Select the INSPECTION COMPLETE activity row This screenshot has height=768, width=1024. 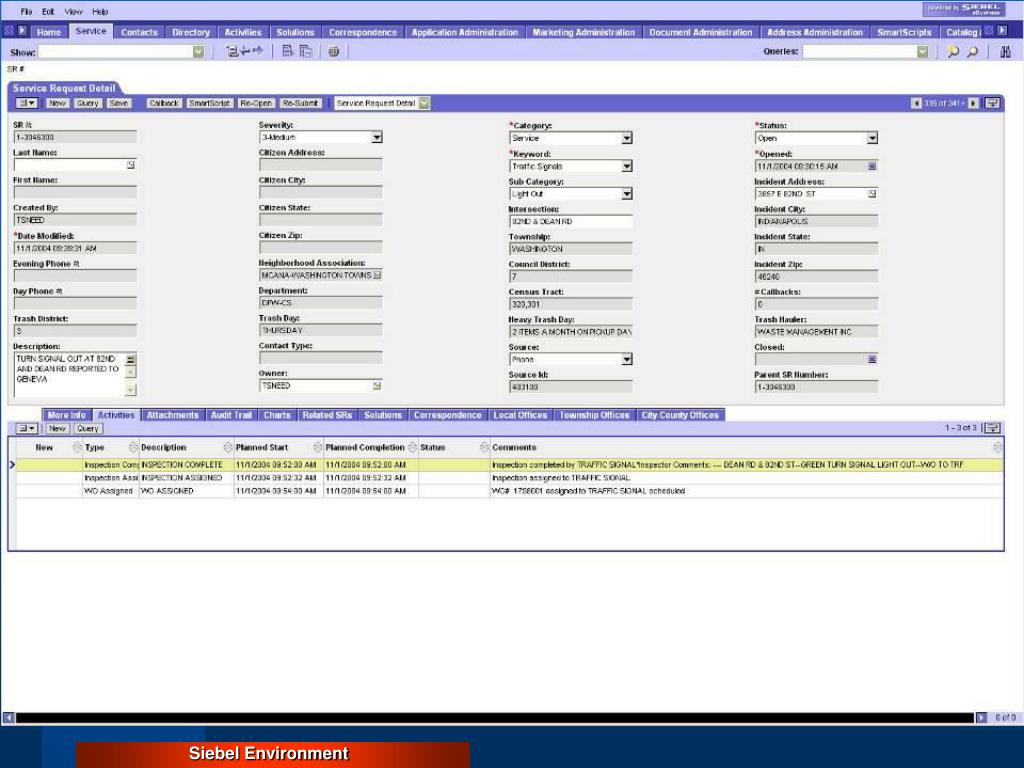(509, 465)
